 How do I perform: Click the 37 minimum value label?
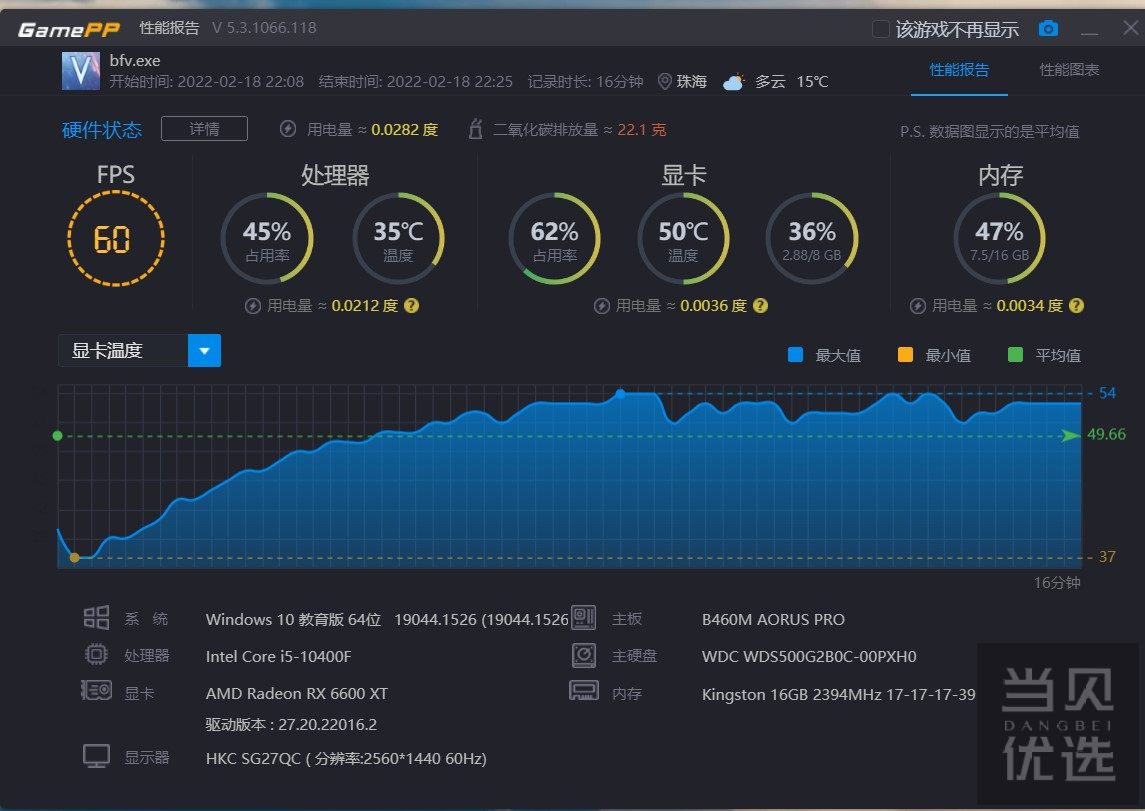tap(1107, 557)
